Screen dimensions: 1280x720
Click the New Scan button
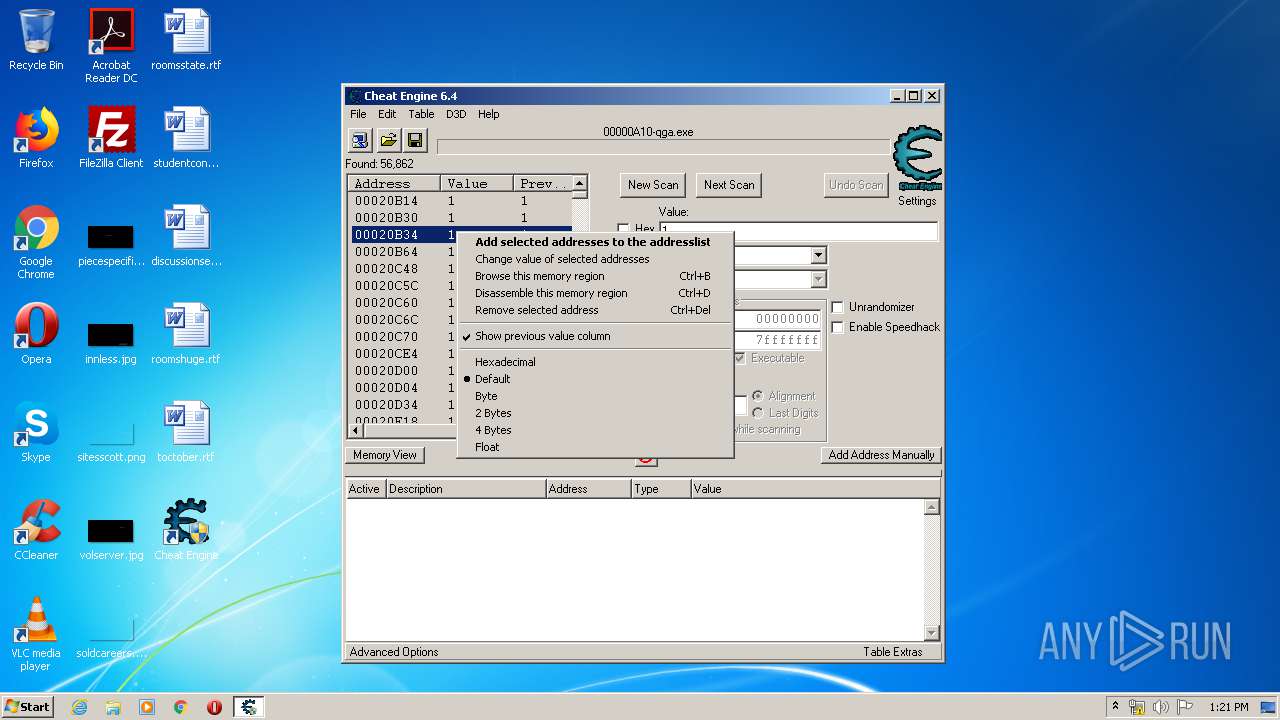[653, 185]
